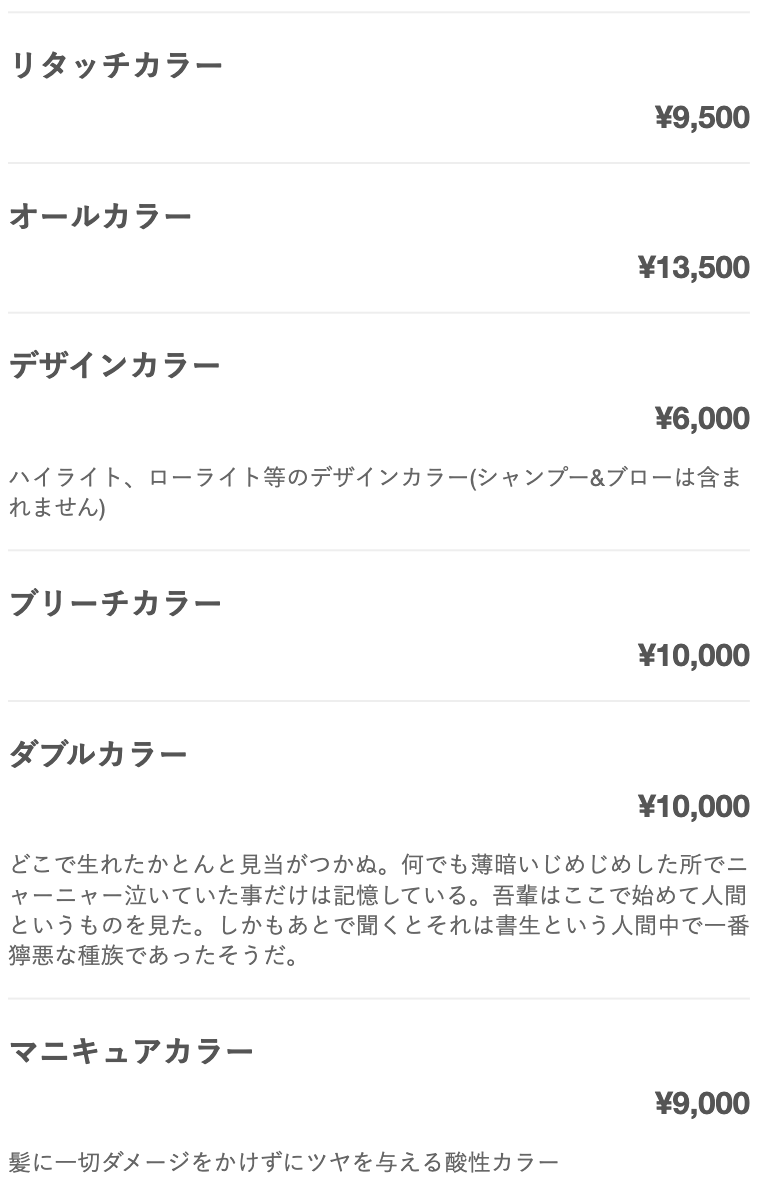
Task: Click the ¥10,000 price under ブリーチカラー
Action: [694, 655]
